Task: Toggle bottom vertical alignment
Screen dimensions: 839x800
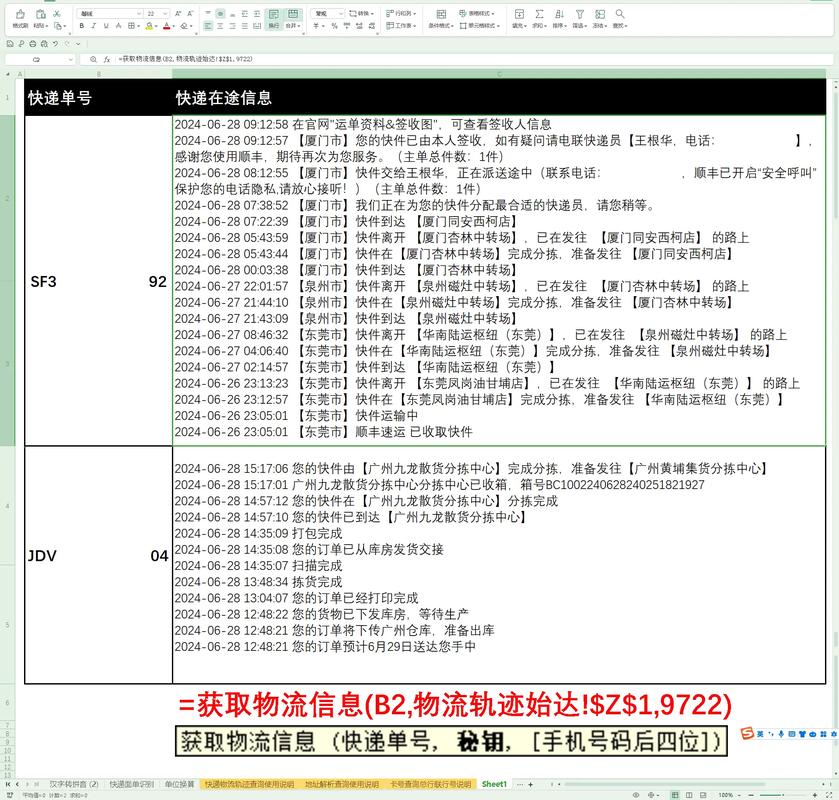Action: click(x=232, y=13)
